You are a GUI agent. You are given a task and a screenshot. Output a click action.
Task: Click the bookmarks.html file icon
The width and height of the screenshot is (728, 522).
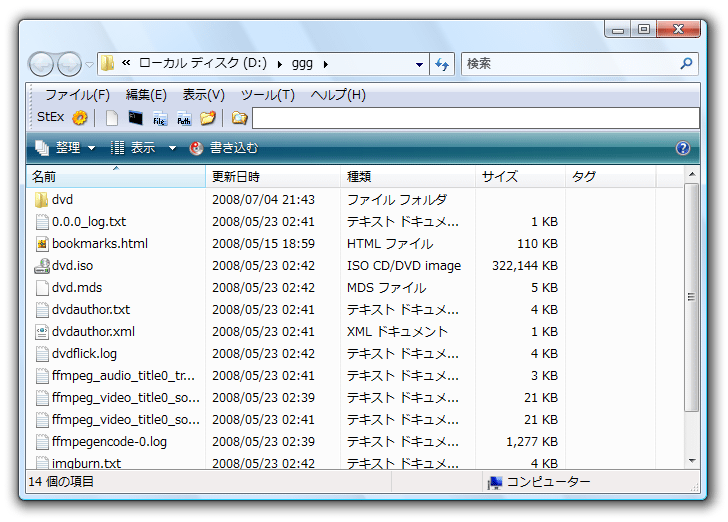coord(42,244)
